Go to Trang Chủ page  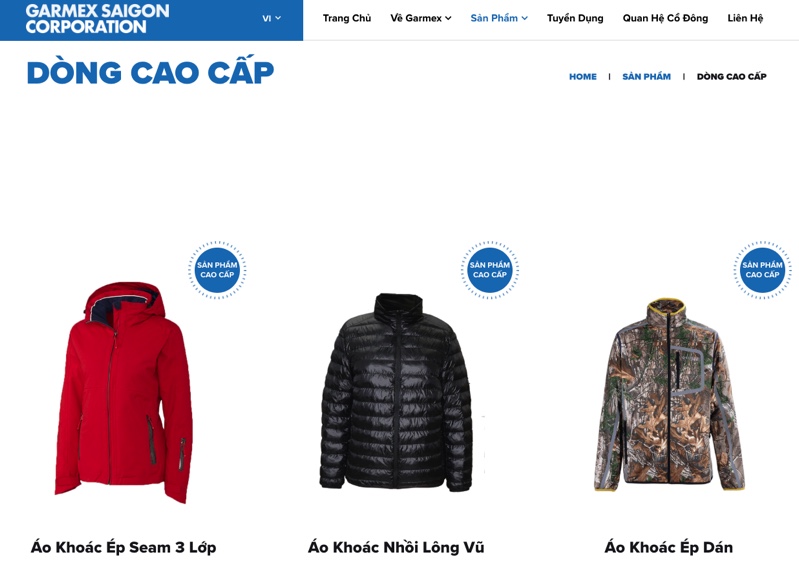coord(347,18)
